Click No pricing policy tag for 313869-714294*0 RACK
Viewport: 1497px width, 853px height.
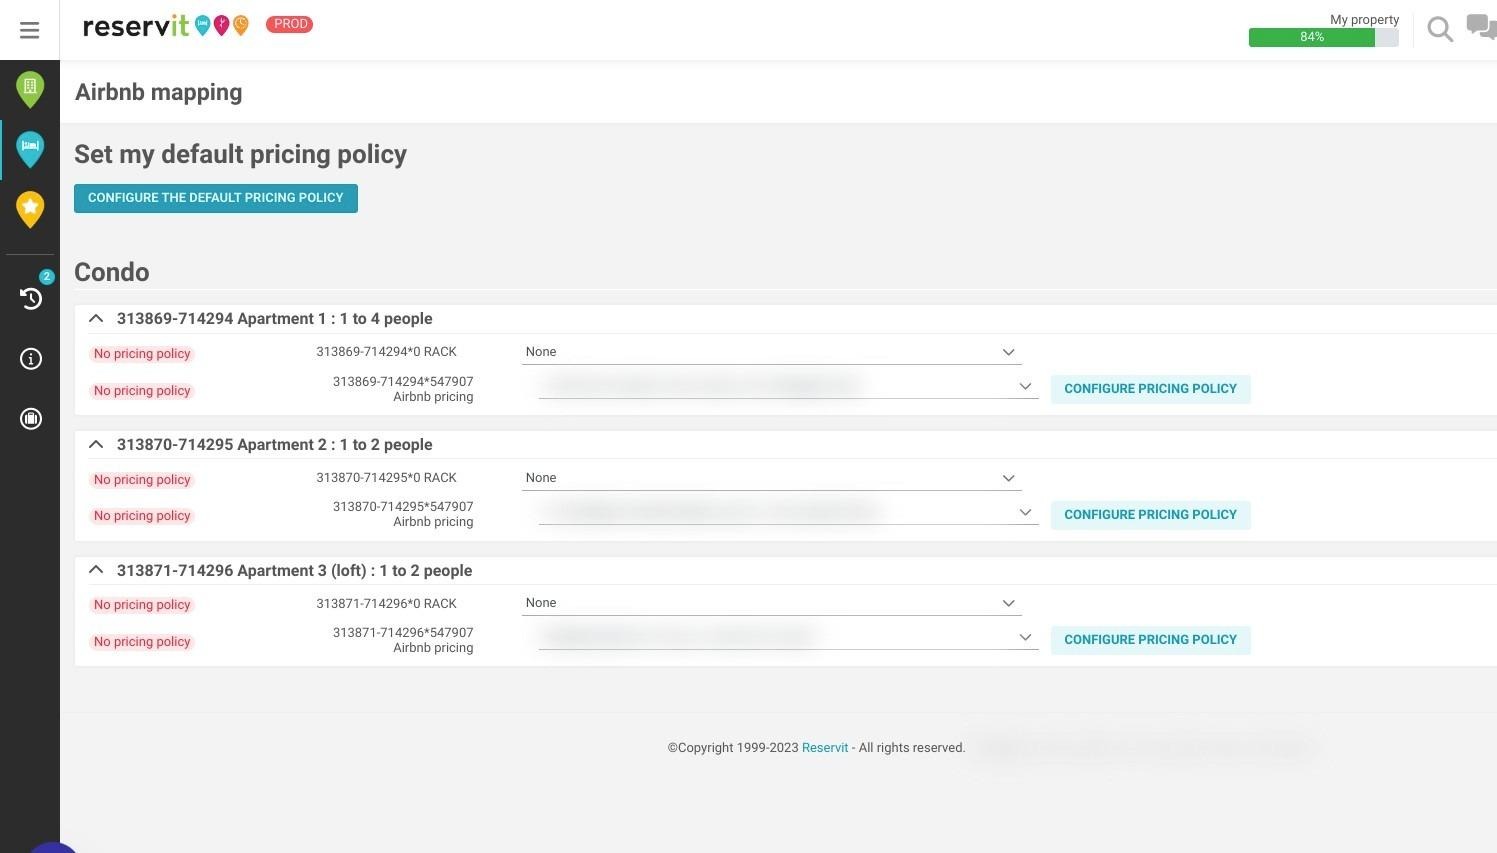pyautogui.click(x=142, y=354)
